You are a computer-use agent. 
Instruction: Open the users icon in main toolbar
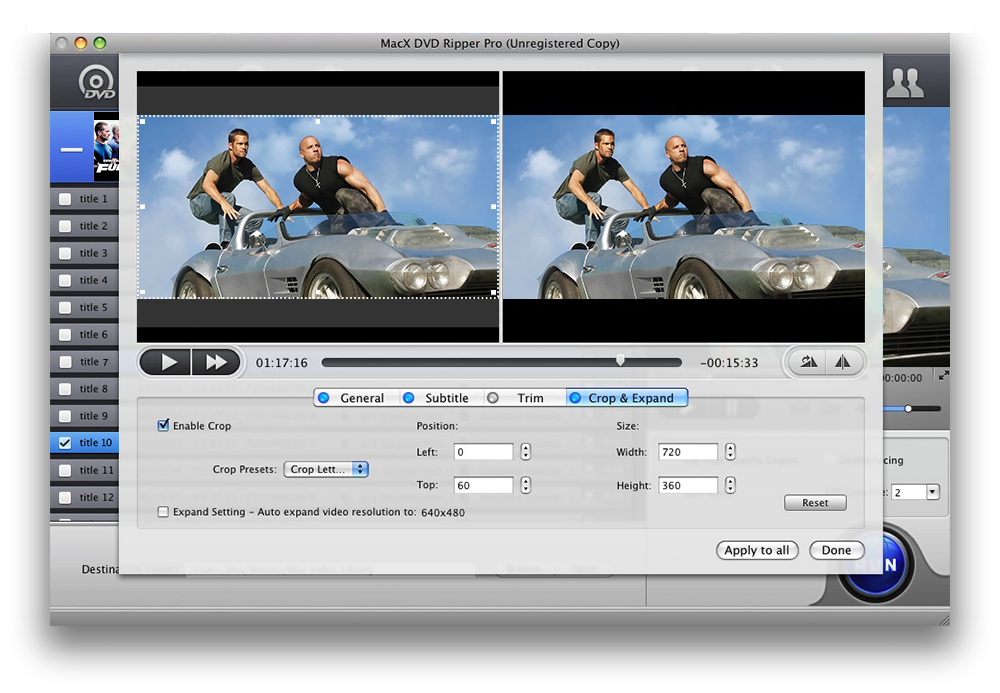pos(904,83)
